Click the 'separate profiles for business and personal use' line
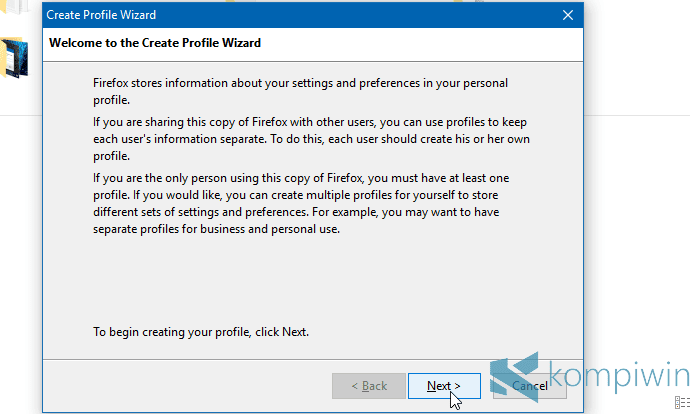 coord(222,229)
